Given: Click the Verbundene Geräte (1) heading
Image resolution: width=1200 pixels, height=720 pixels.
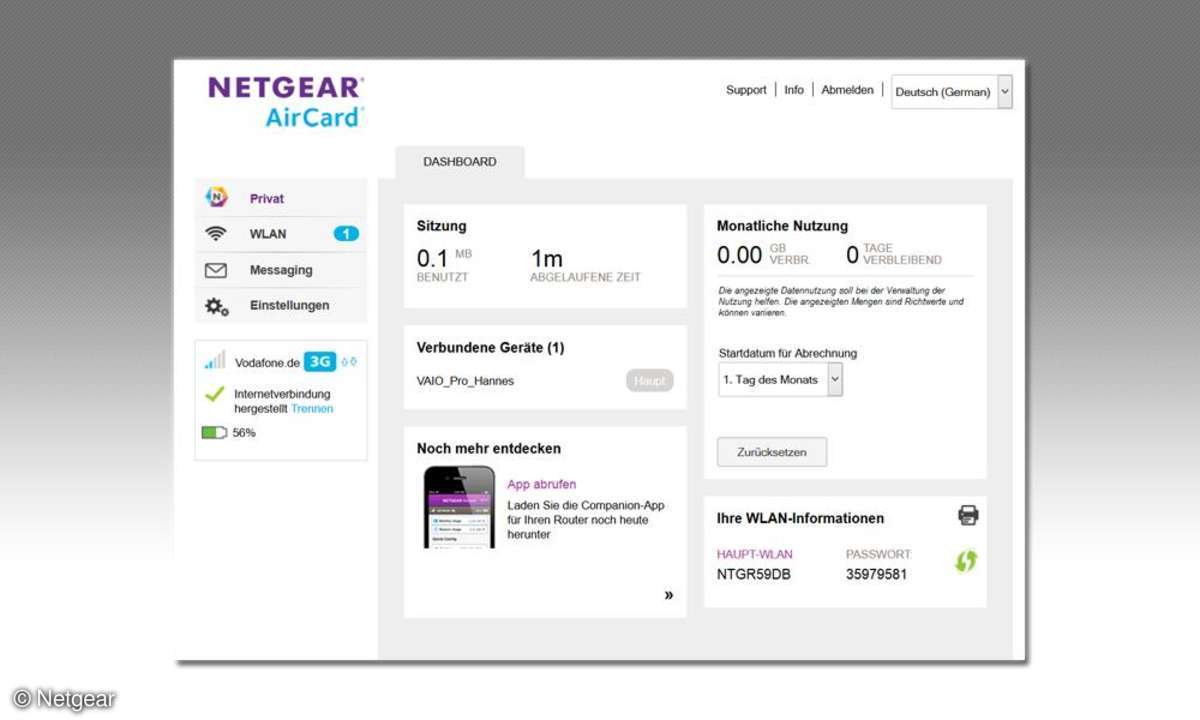Looking at the screenshot, I should click(x=490, y=348).
